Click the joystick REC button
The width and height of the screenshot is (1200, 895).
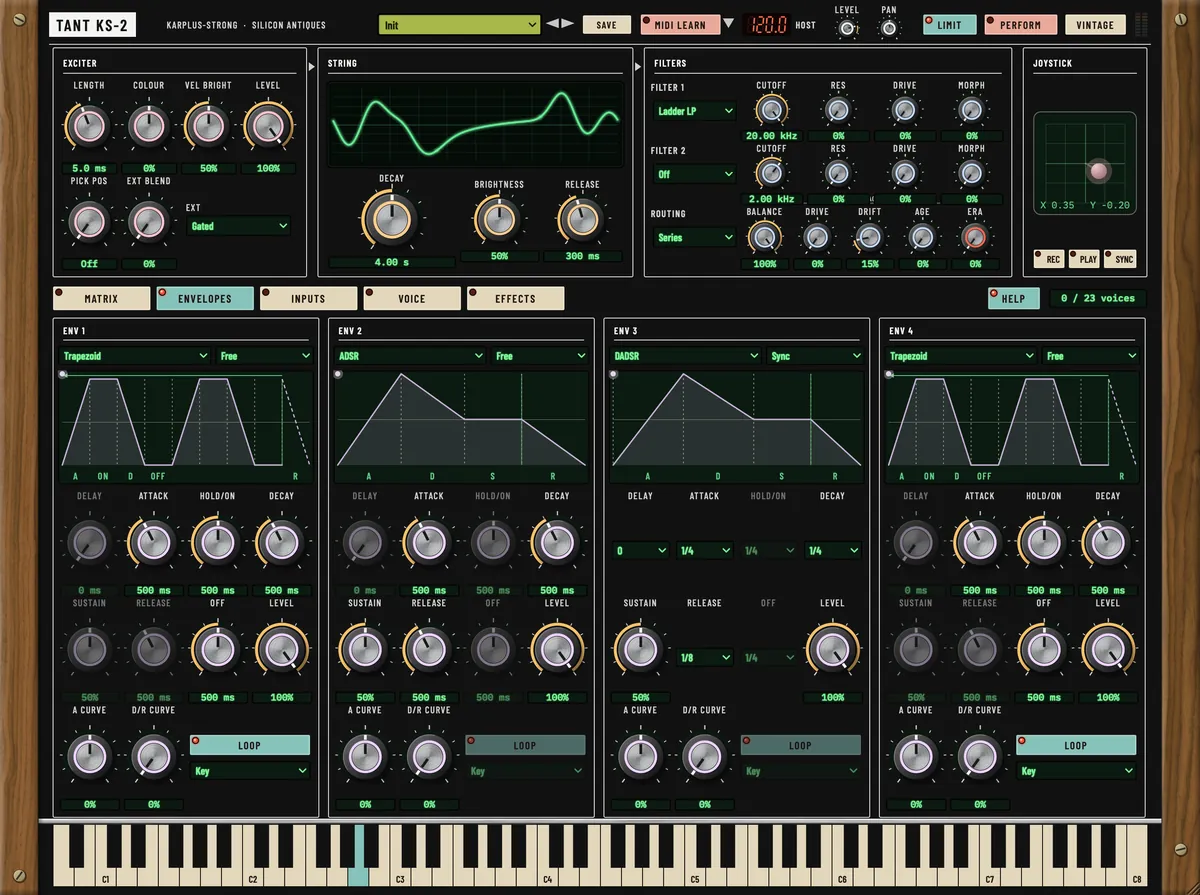[x=1050, y=259]
